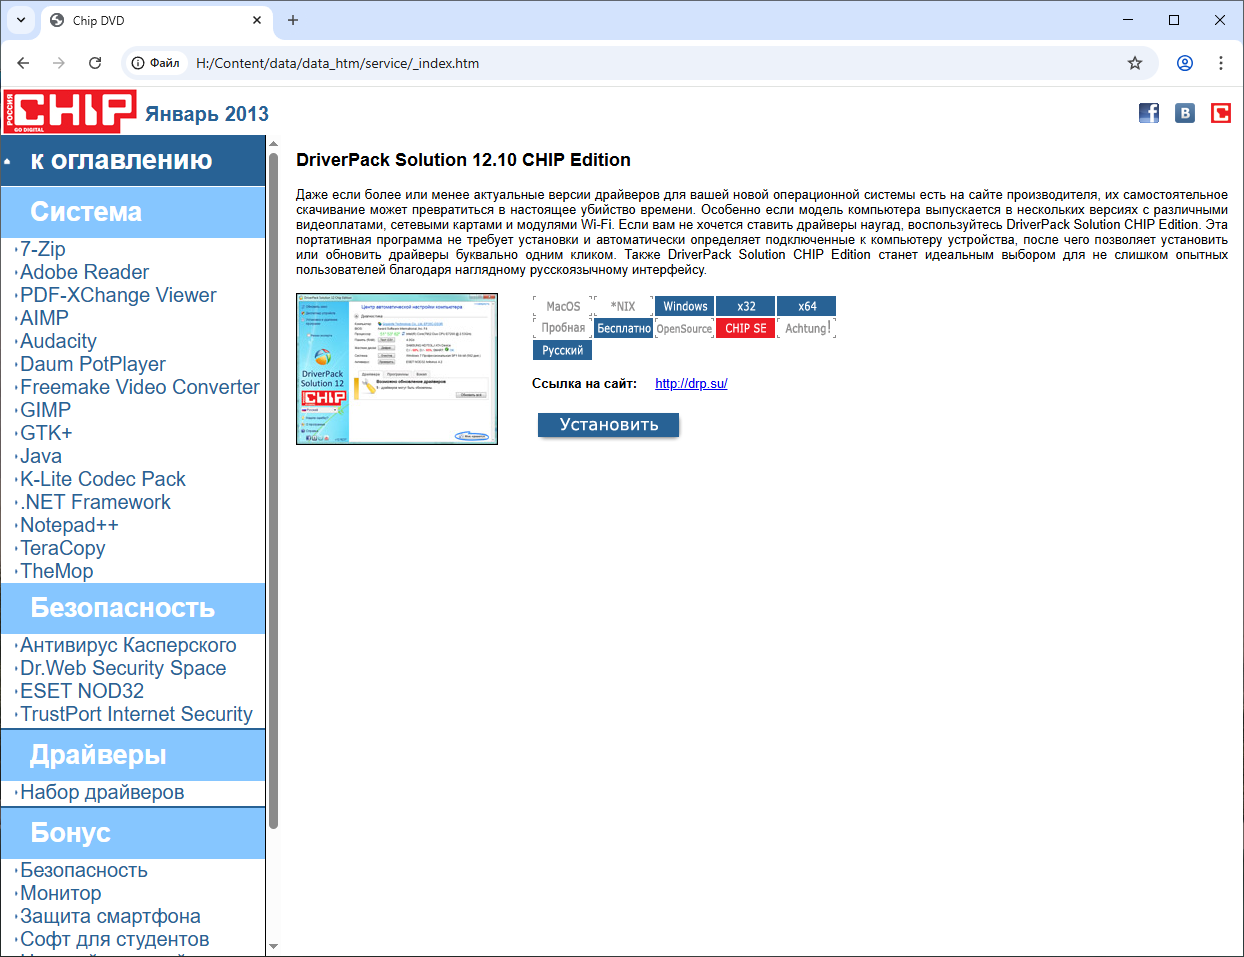Click the x32 architecture tag
This screenshot has width=1244, height=957.
point(746,306)
